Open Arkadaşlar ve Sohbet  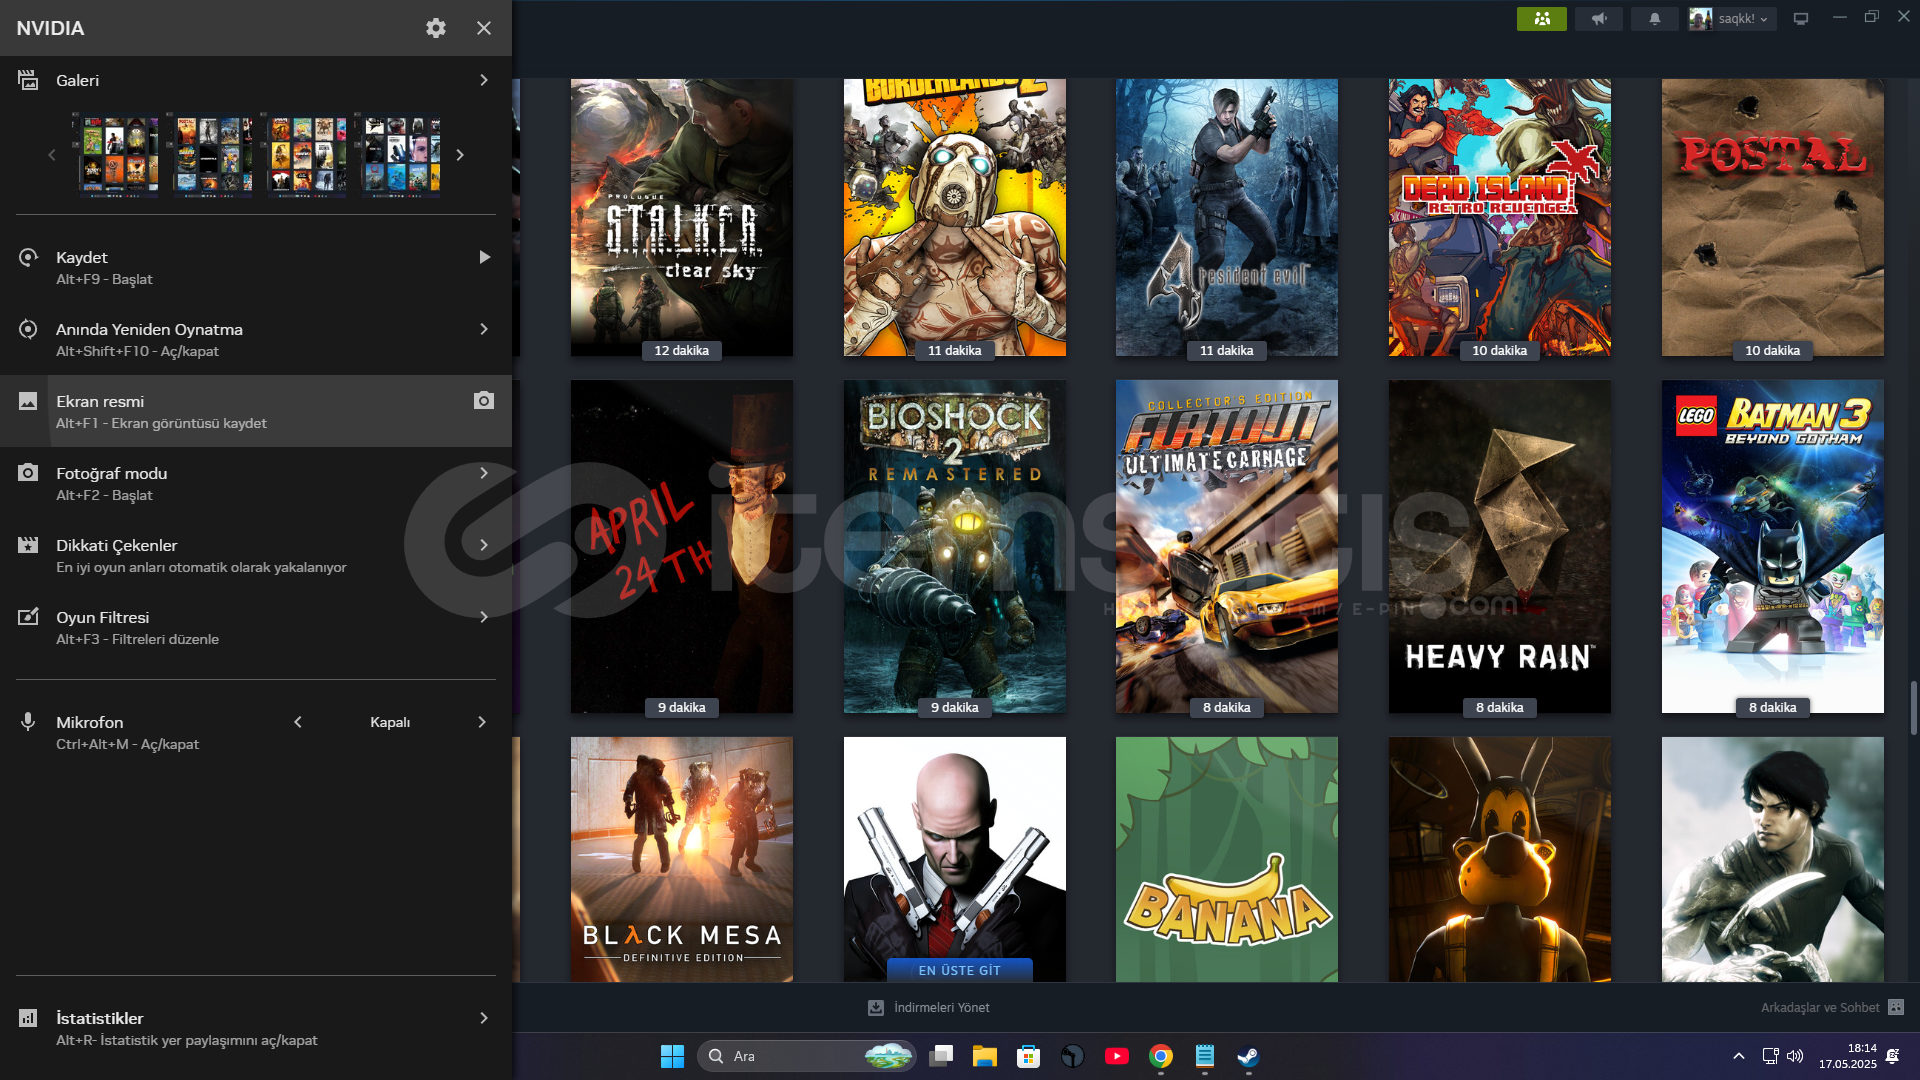1832,1007
